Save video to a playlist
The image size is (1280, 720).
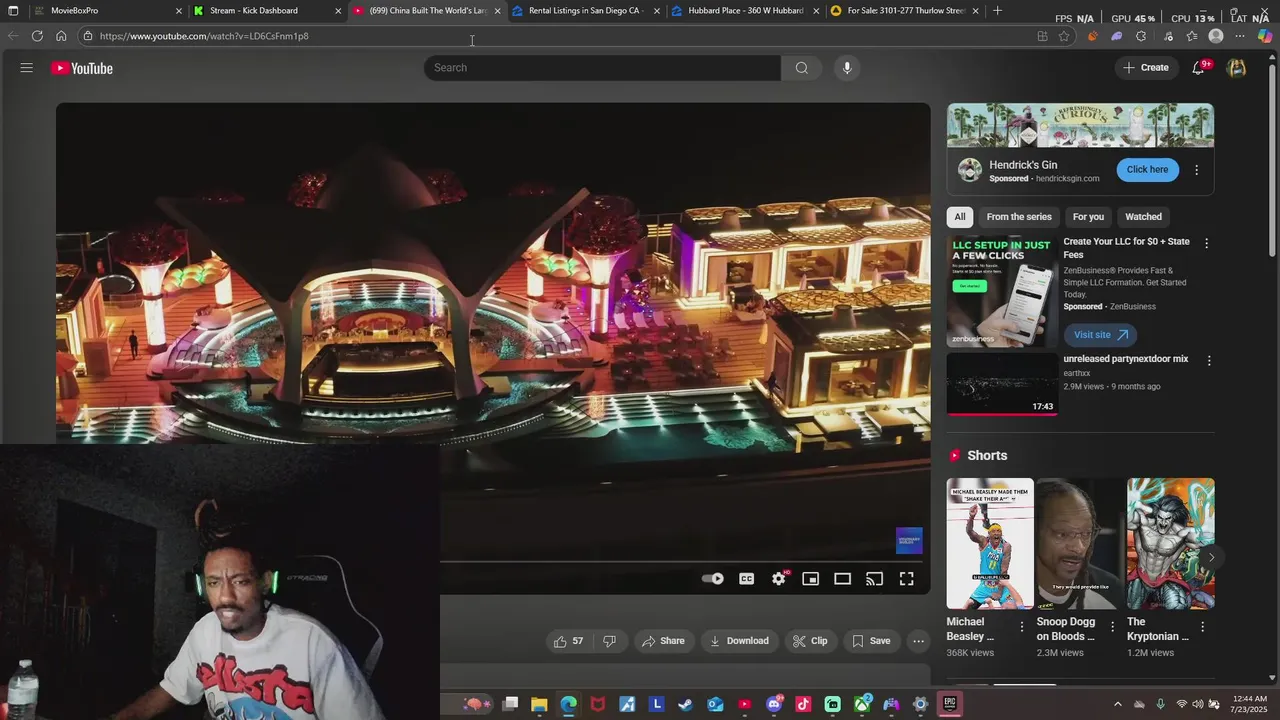coord(870,641)
